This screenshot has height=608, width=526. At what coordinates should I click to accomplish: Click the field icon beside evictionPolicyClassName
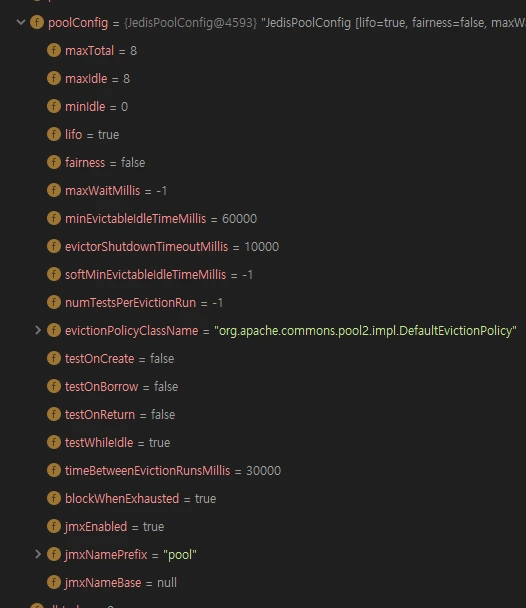coord(54,330)
